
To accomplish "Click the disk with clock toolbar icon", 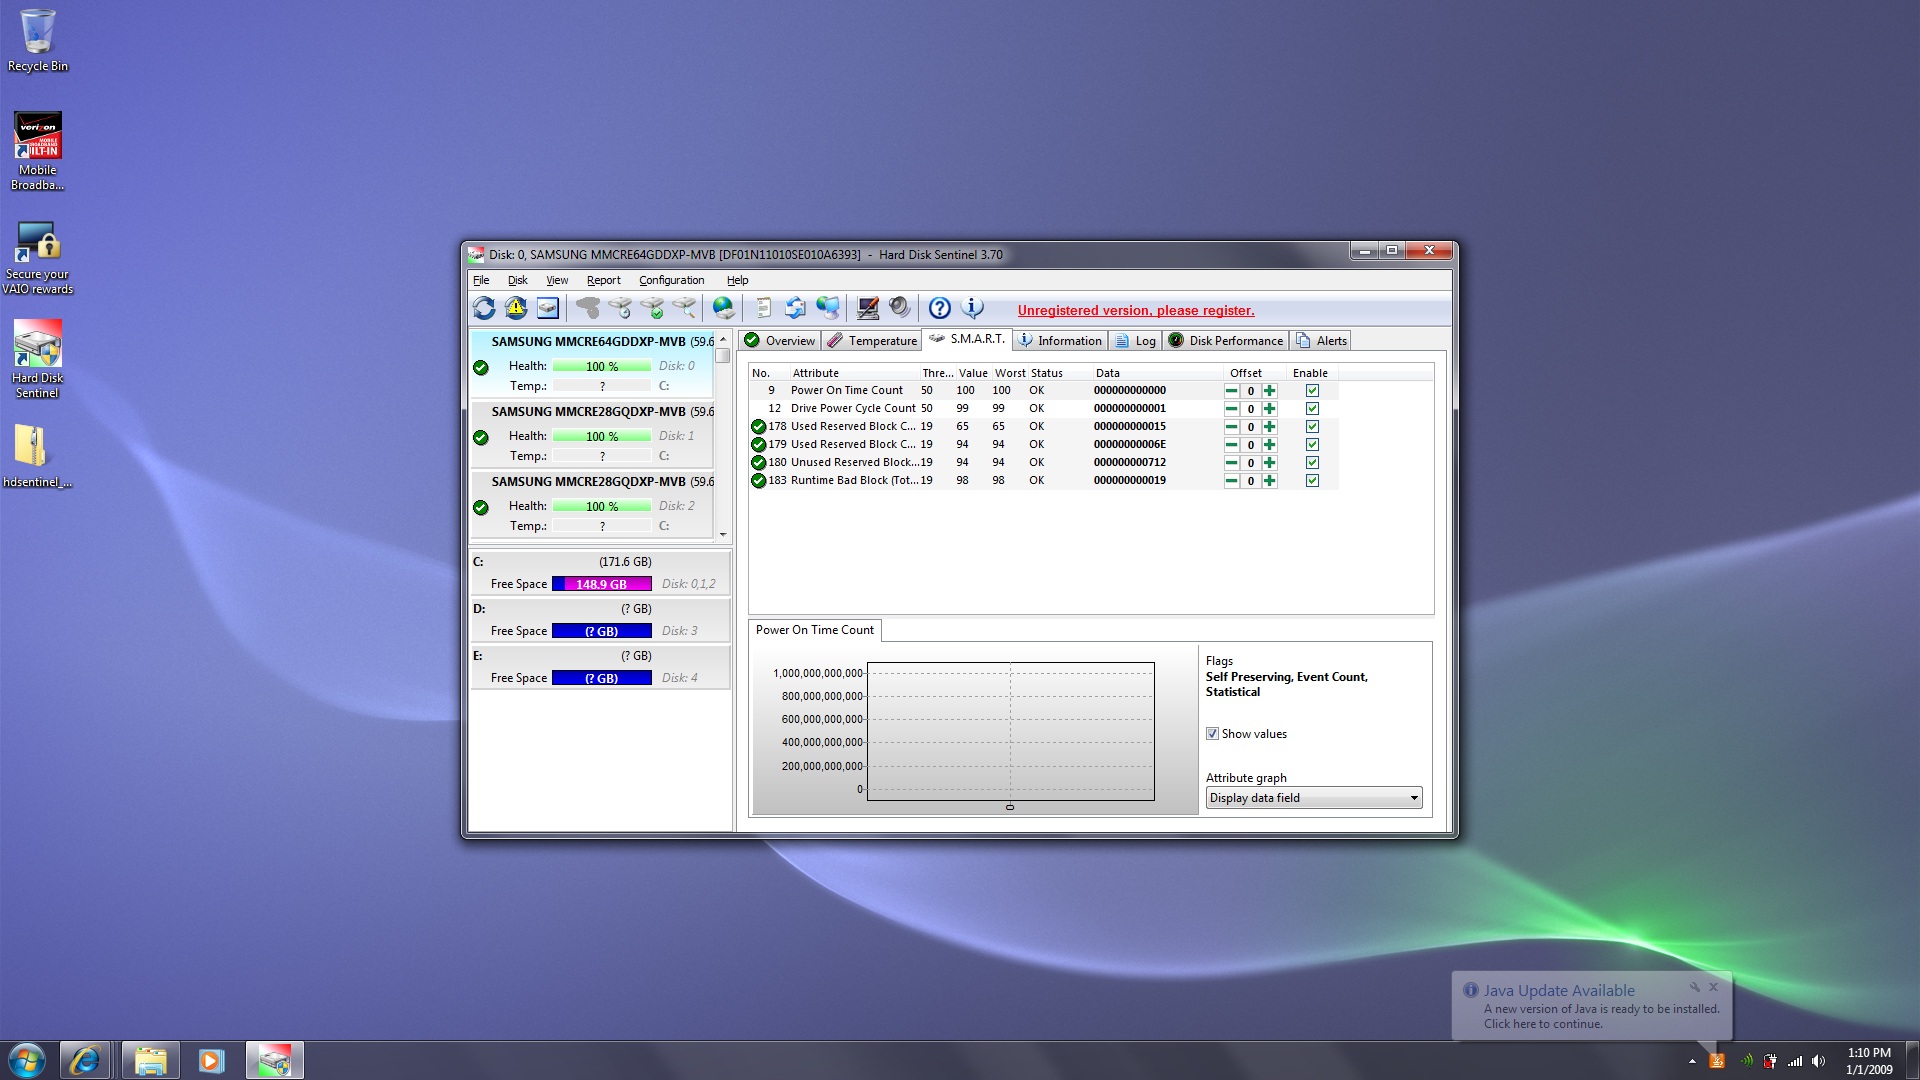I will [x=620, y=308].
